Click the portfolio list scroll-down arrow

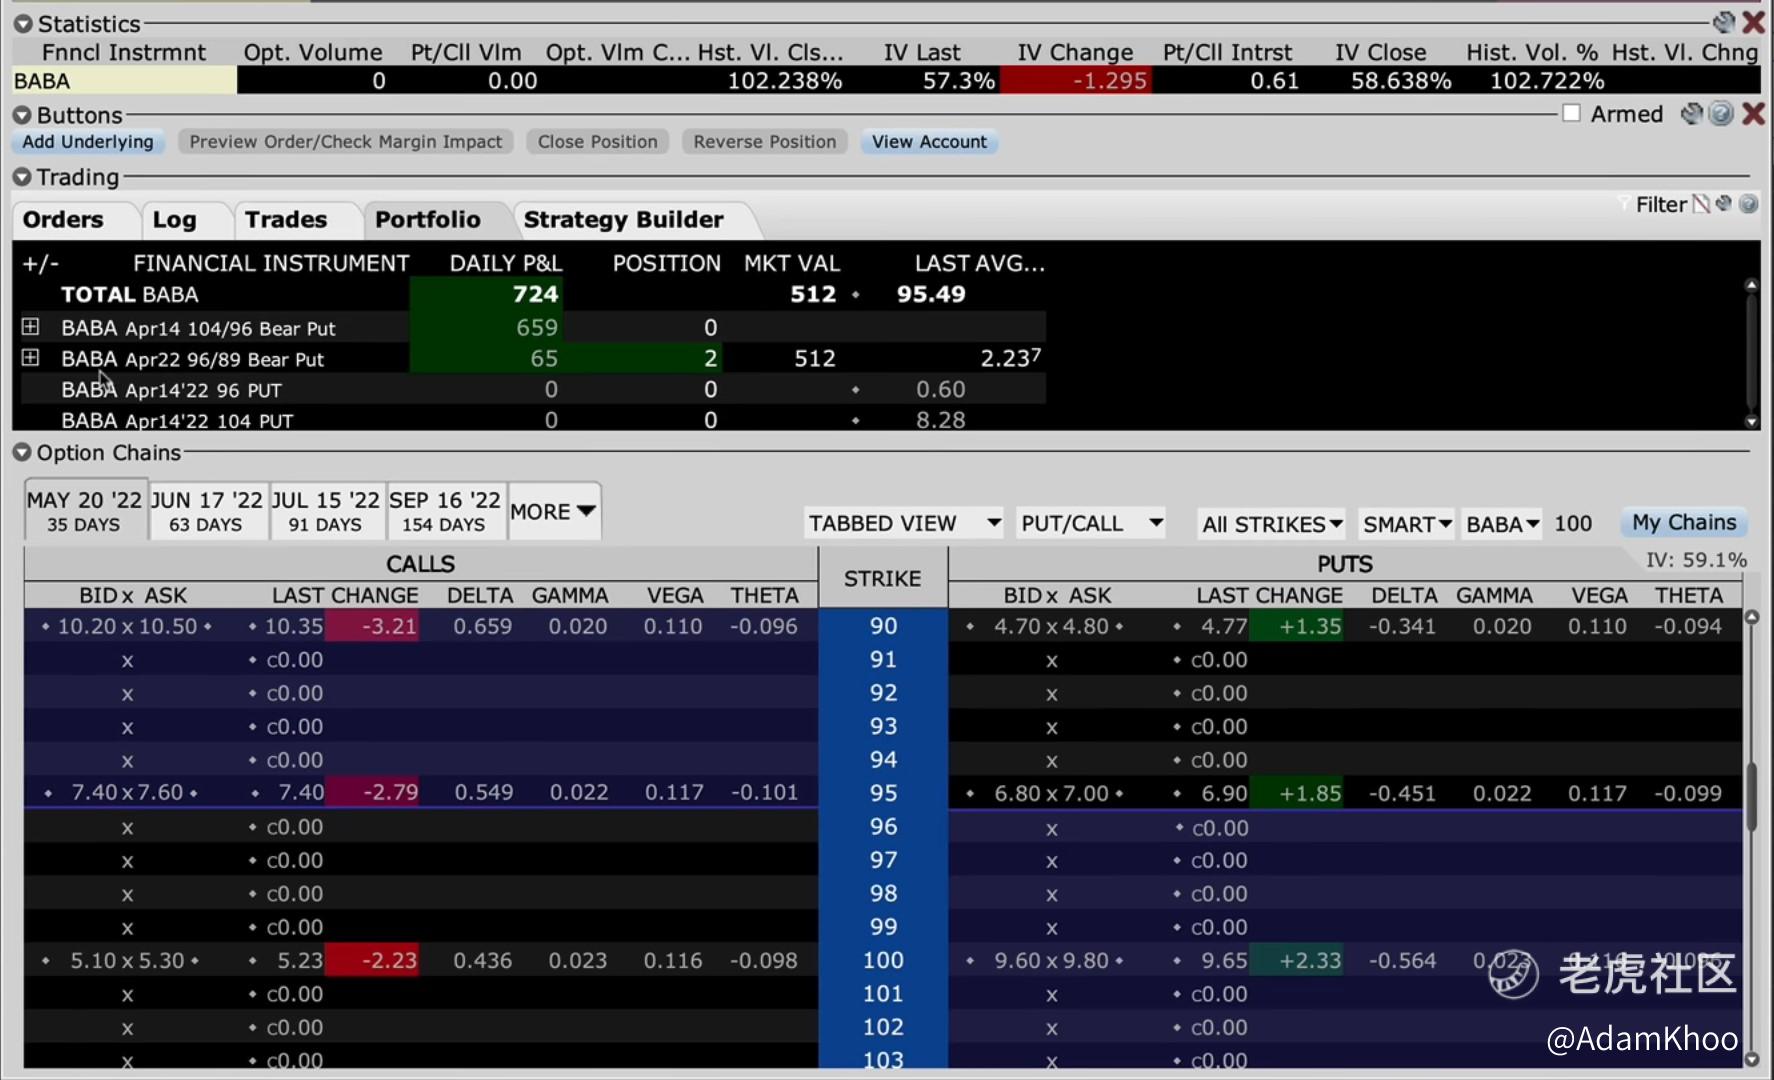(1751, 422)
